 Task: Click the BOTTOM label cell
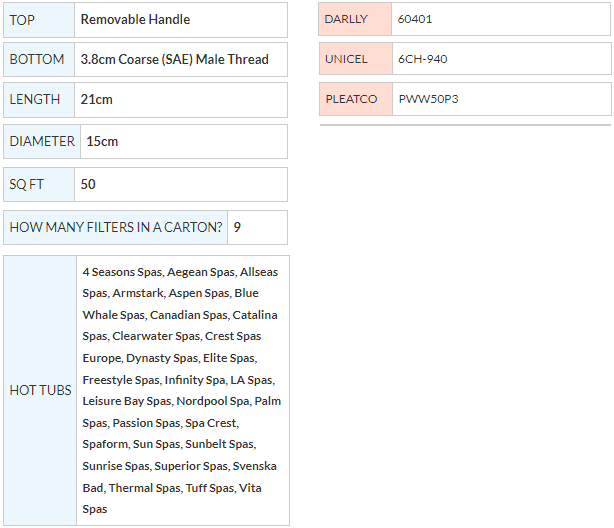pos(38,60)
